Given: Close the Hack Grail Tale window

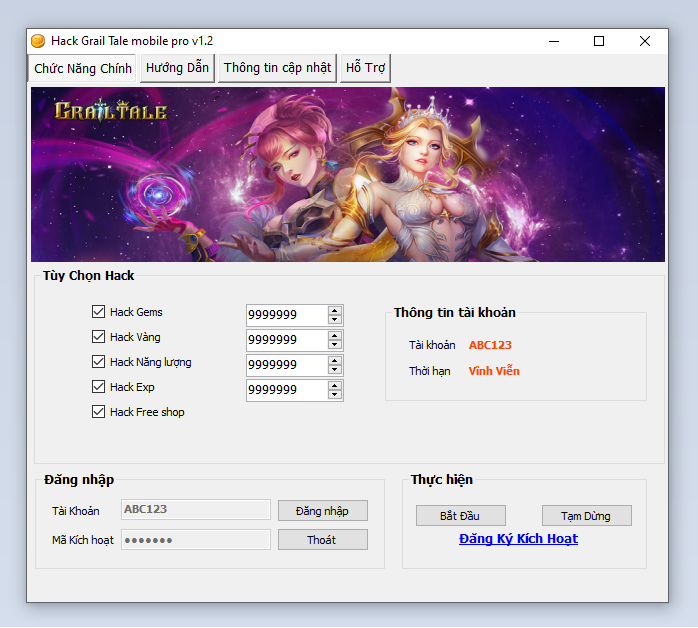Looking at the screenshot, I should click(x=645, y=41).
